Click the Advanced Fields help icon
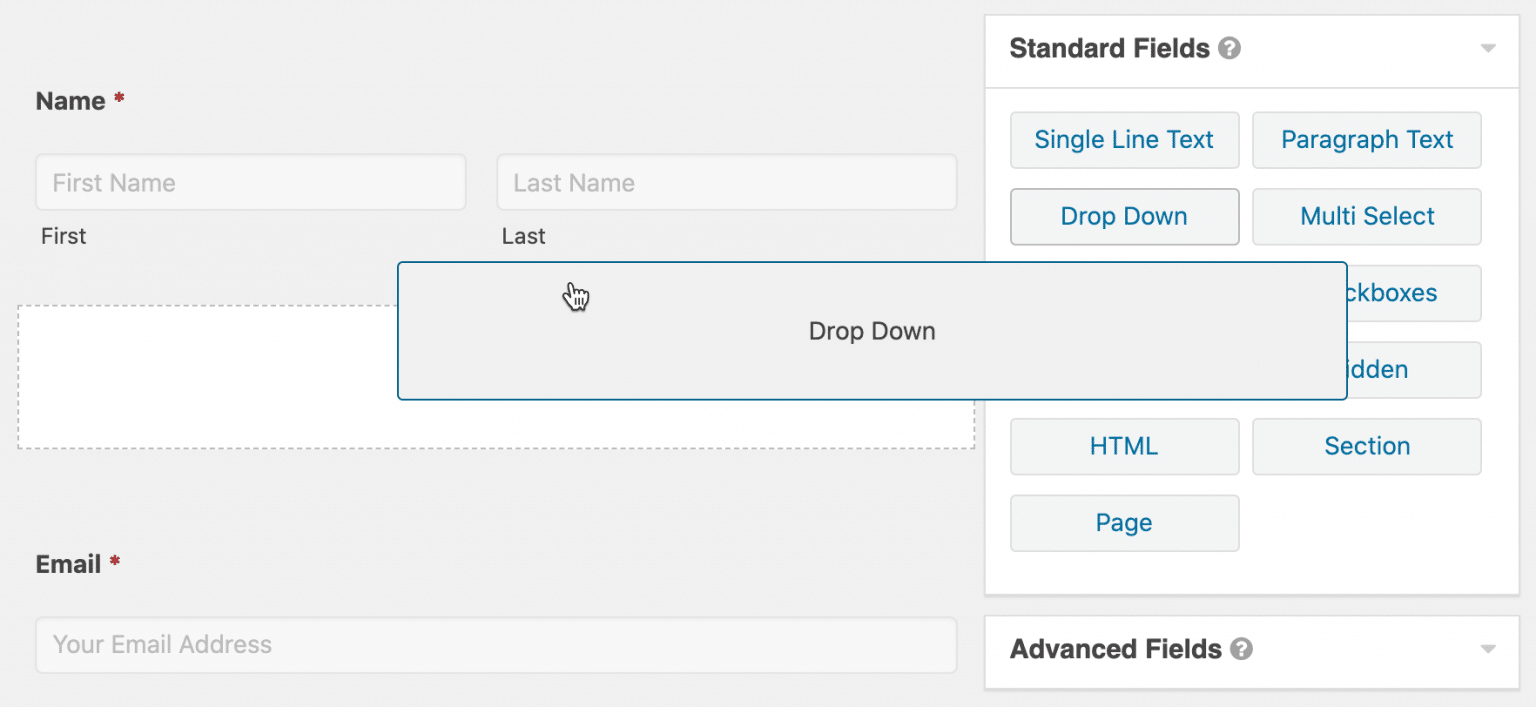The width and height of the screenshot is (1536, 707). pyautogui.click(x=1241, y=649)
